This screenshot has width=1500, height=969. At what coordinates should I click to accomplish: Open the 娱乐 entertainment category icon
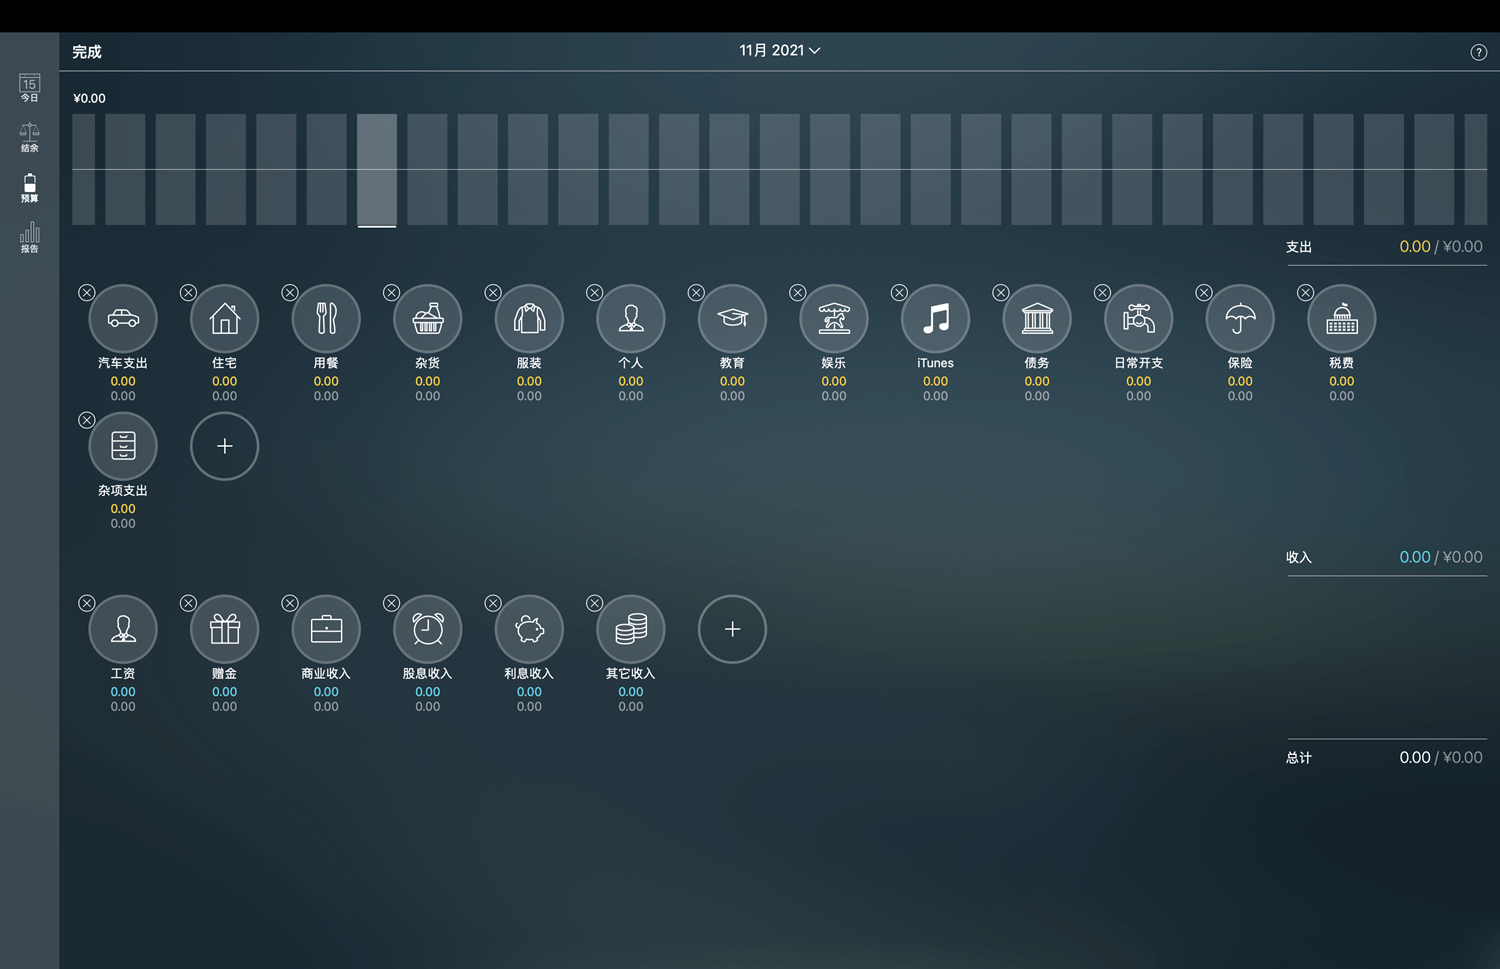pos(834,319)
